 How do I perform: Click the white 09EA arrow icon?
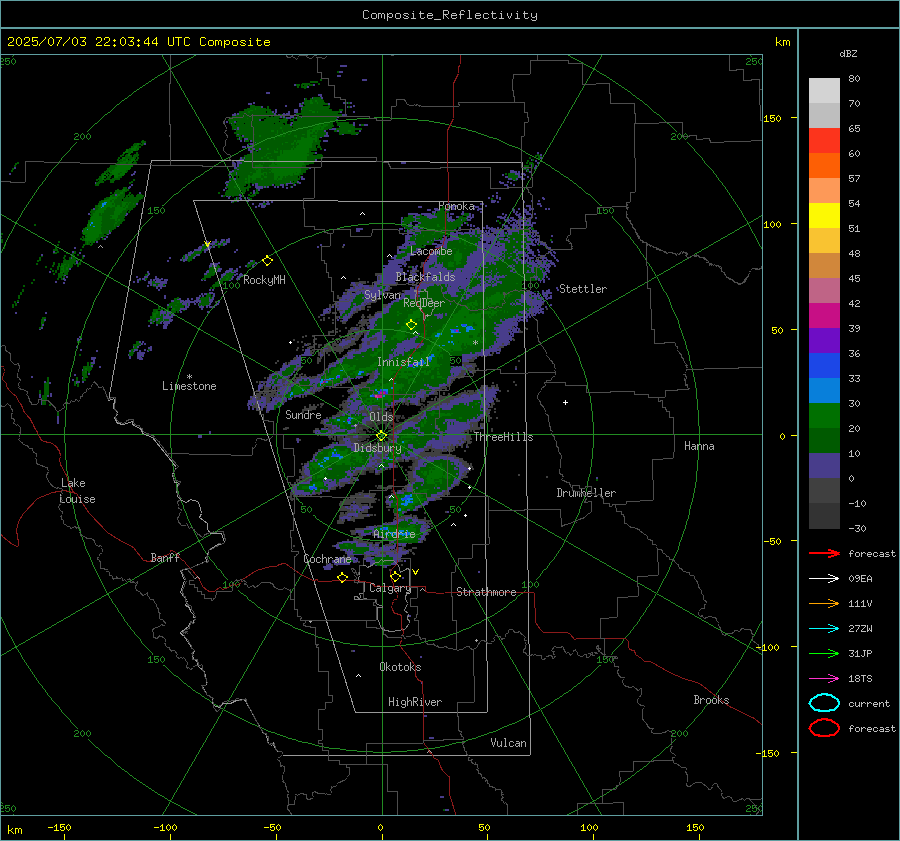[824, 579]
